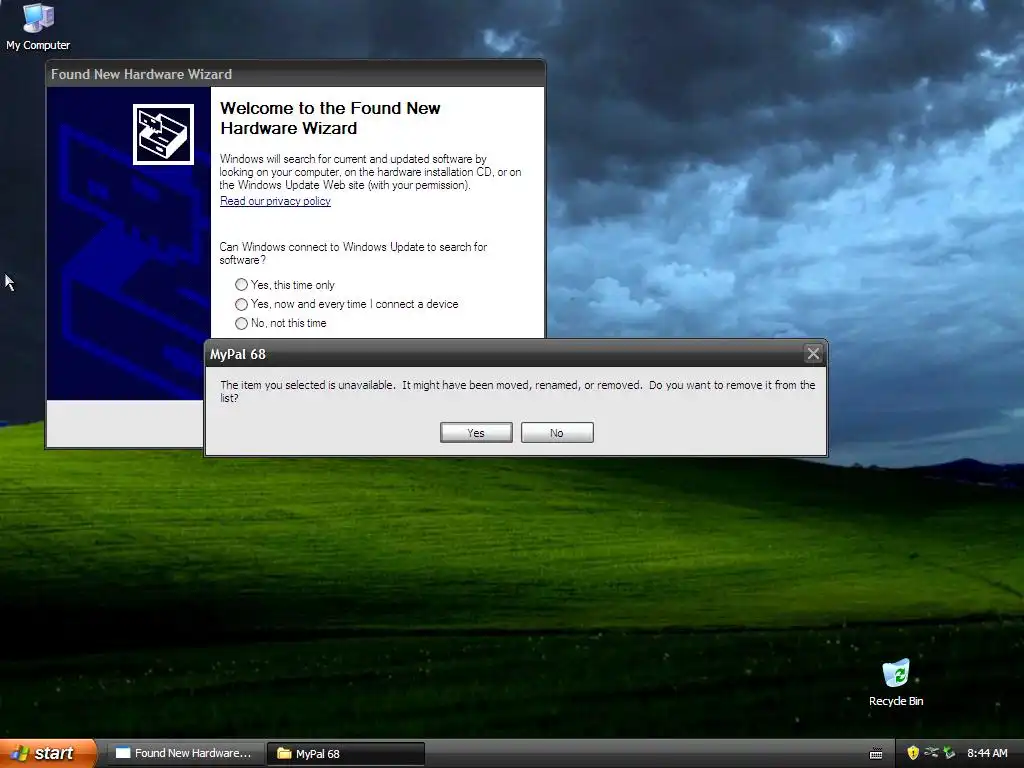Image resolution: width=1024 pixels, height=768 pixels.
Task: Click the Safely Remove Hardware tray icon
Action: [948, 753]
